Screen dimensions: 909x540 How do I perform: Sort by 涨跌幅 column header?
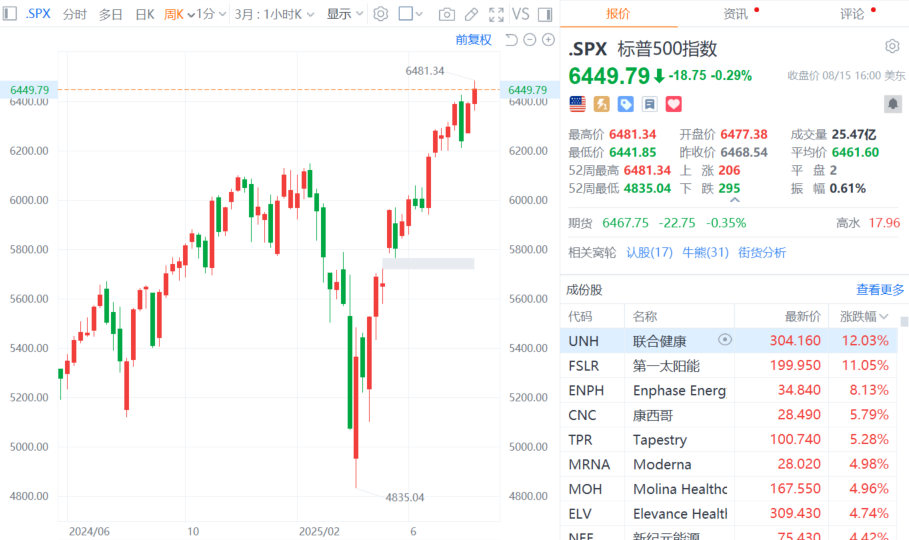tap(863, 316)
